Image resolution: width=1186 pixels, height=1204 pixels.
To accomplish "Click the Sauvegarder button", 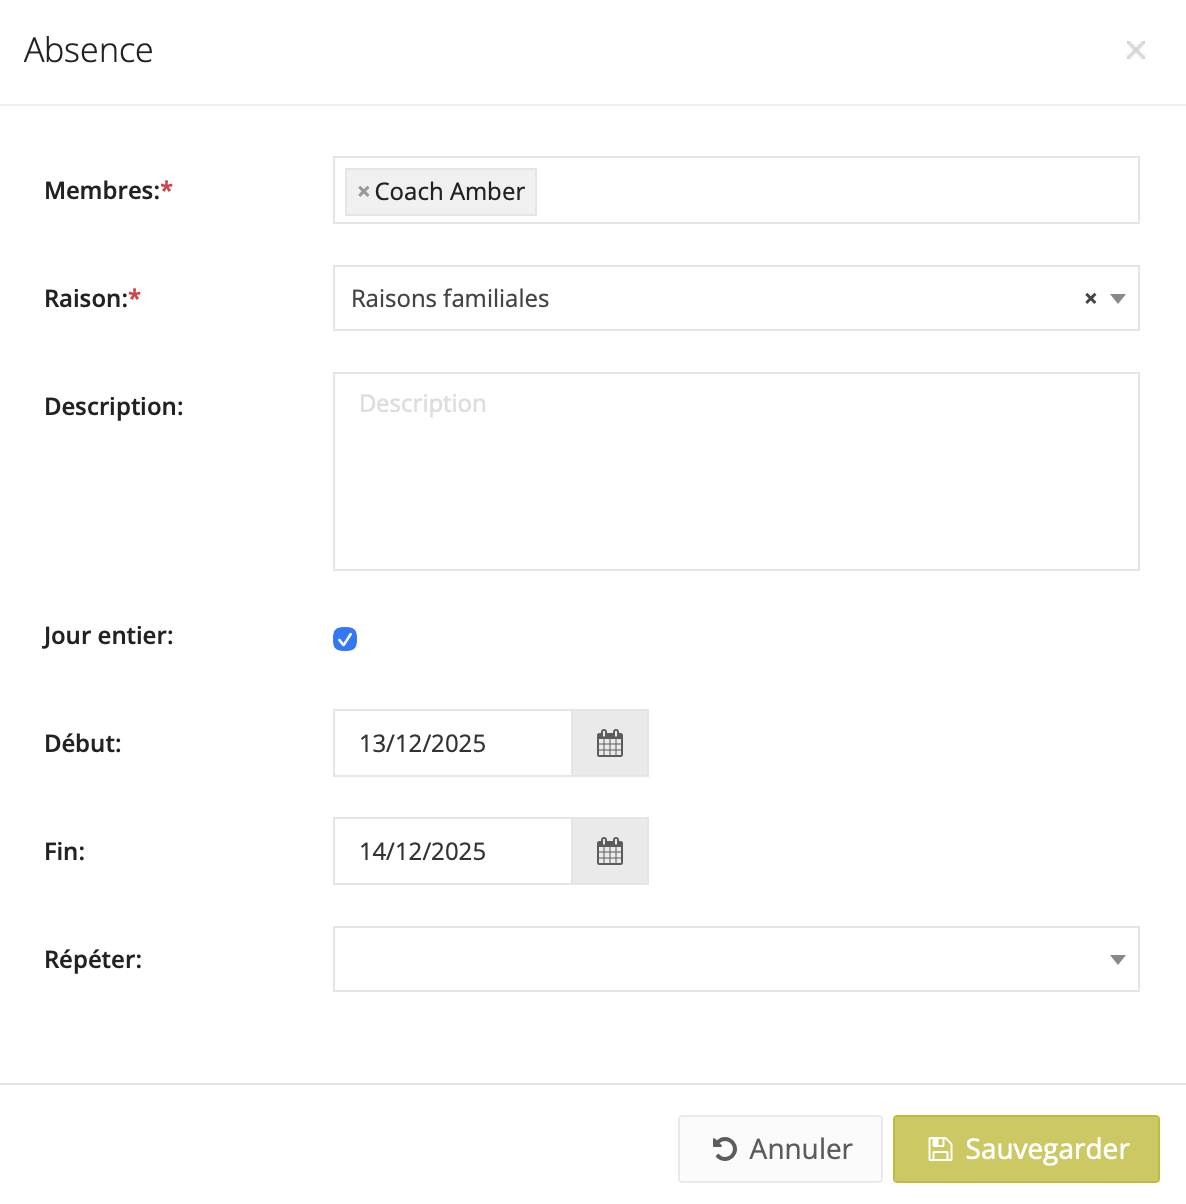I will click(1026, 1149).
